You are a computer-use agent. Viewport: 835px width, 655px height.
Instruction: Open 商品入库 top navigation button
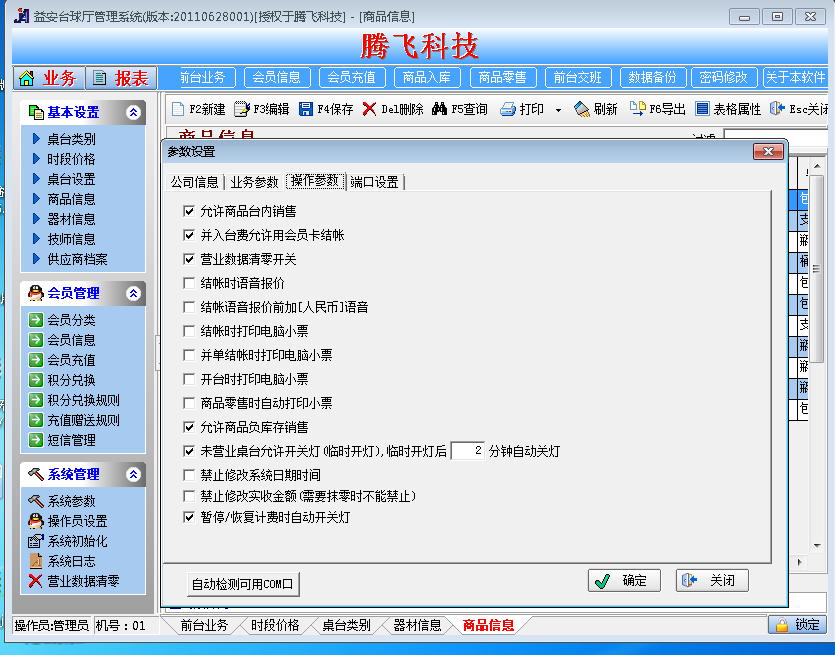(427, 78)
